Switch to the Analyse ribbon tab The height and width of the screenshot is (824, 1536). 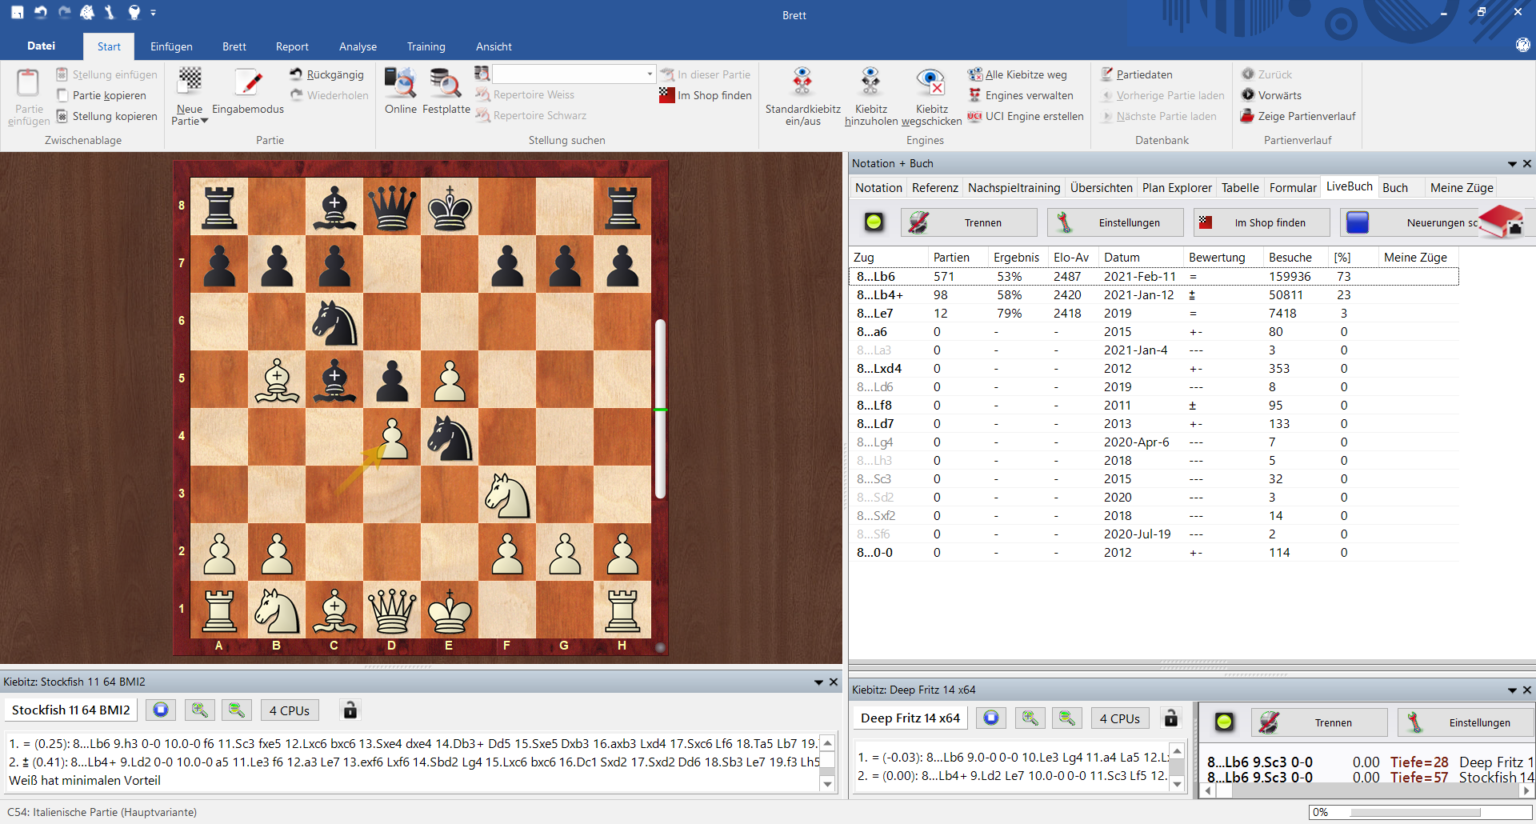(357, 46)
